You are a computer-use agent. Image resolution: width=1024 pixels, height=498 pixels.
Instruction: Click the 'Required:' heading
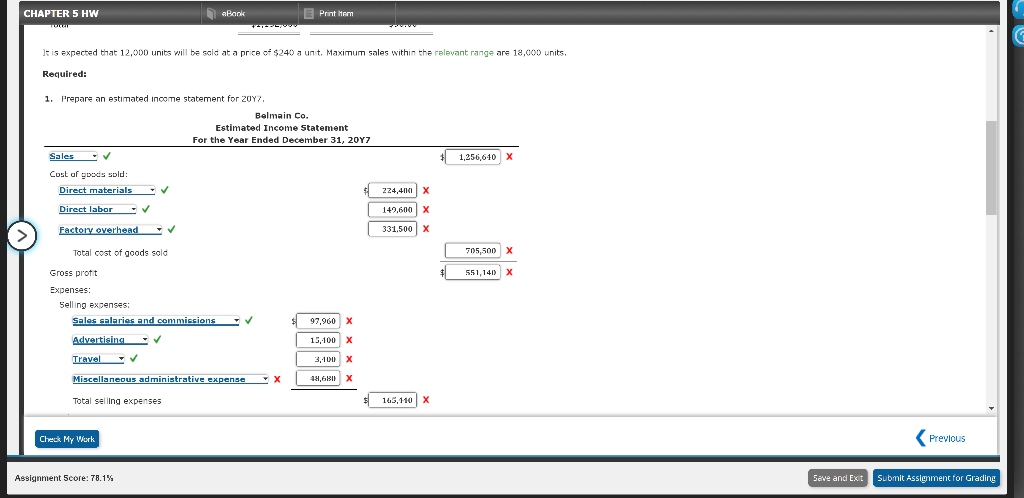coord(65,74)
